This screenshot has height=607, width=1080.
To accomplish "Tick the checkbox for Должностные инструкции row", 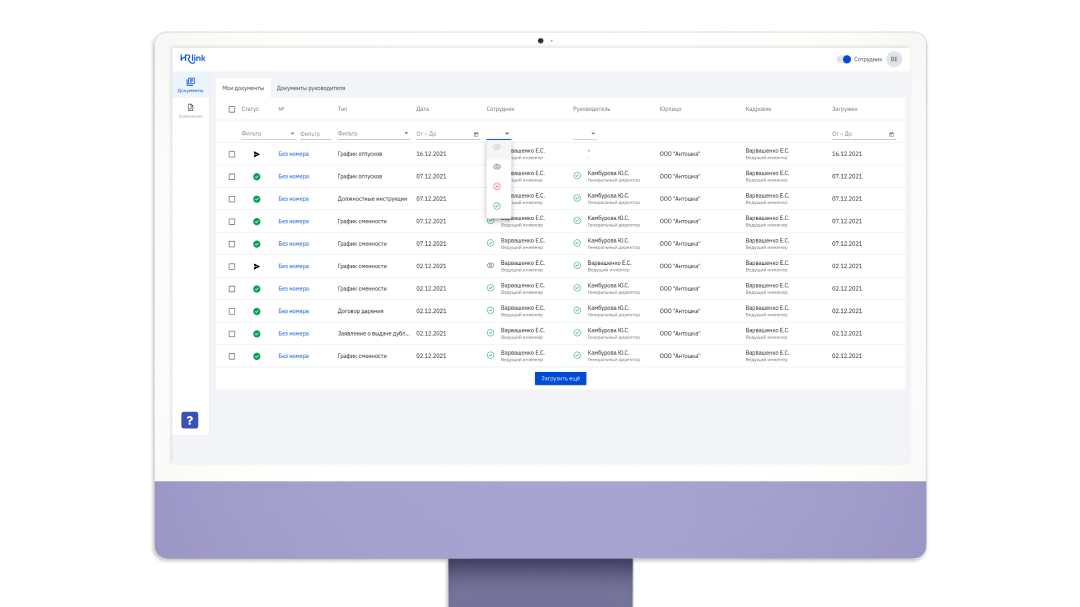I will pyautogui.click(x=232, y=199).
